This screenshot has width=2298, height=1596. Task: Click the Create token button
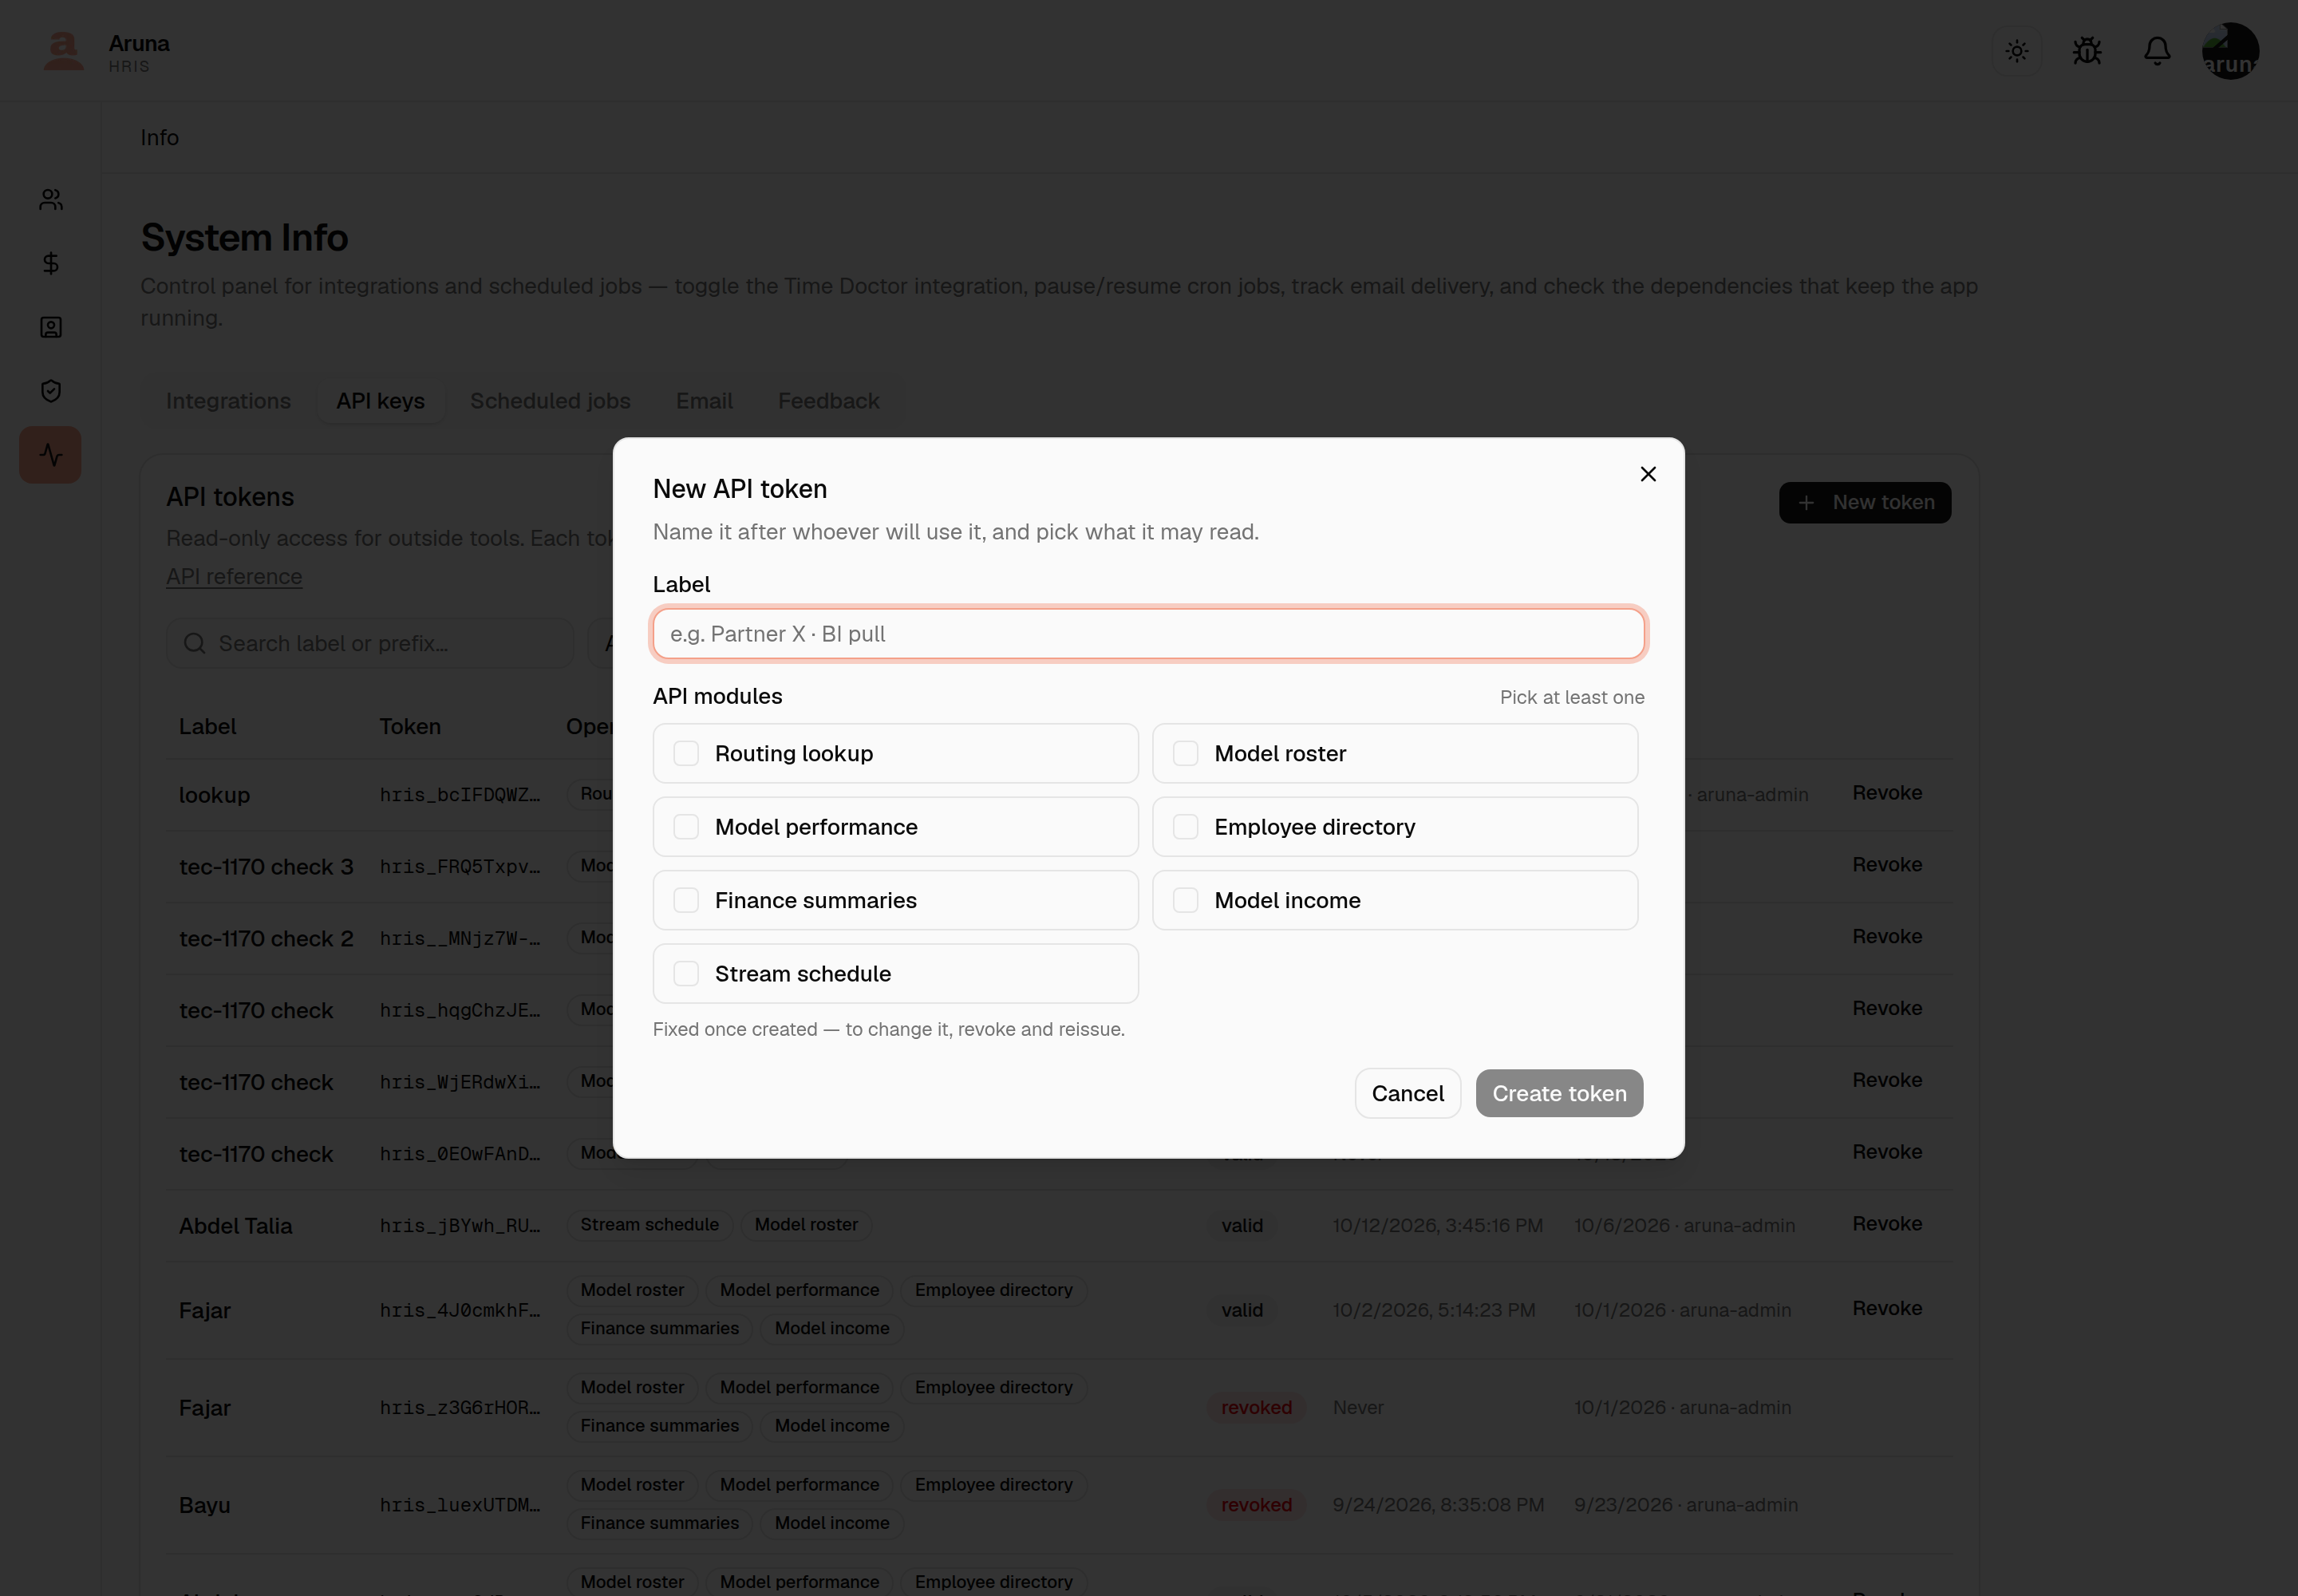[x=1559, y=1093]
